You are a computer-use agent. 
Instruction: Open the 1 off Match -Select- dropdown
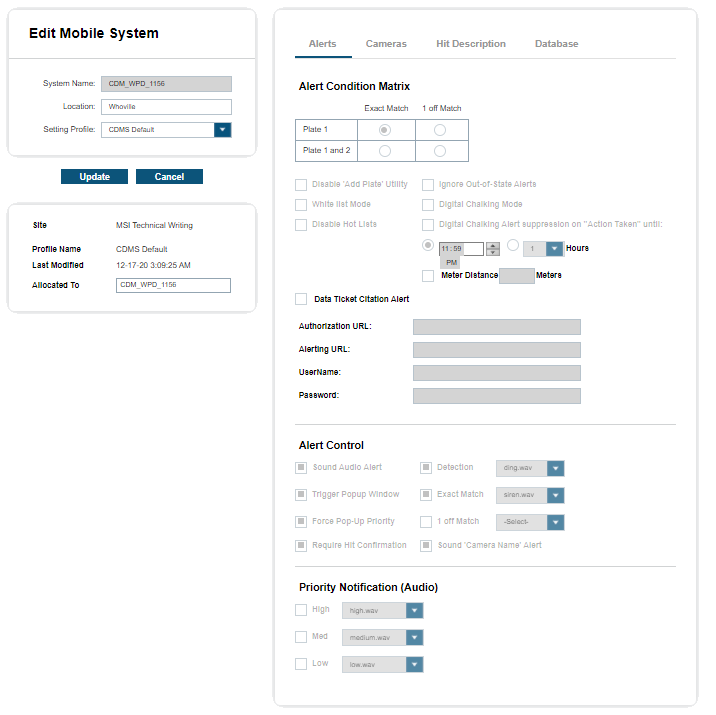[x=556, y=522]
